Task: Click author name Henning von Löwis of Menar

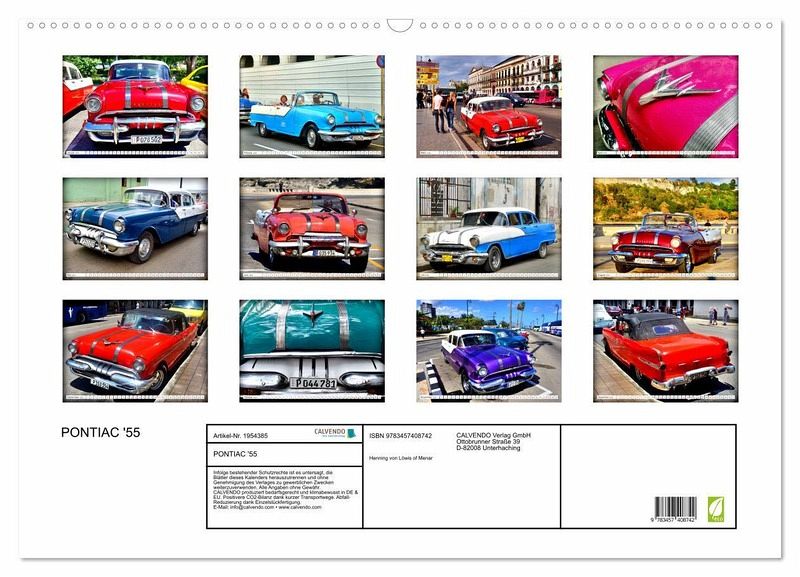Action: pos(401,458)
